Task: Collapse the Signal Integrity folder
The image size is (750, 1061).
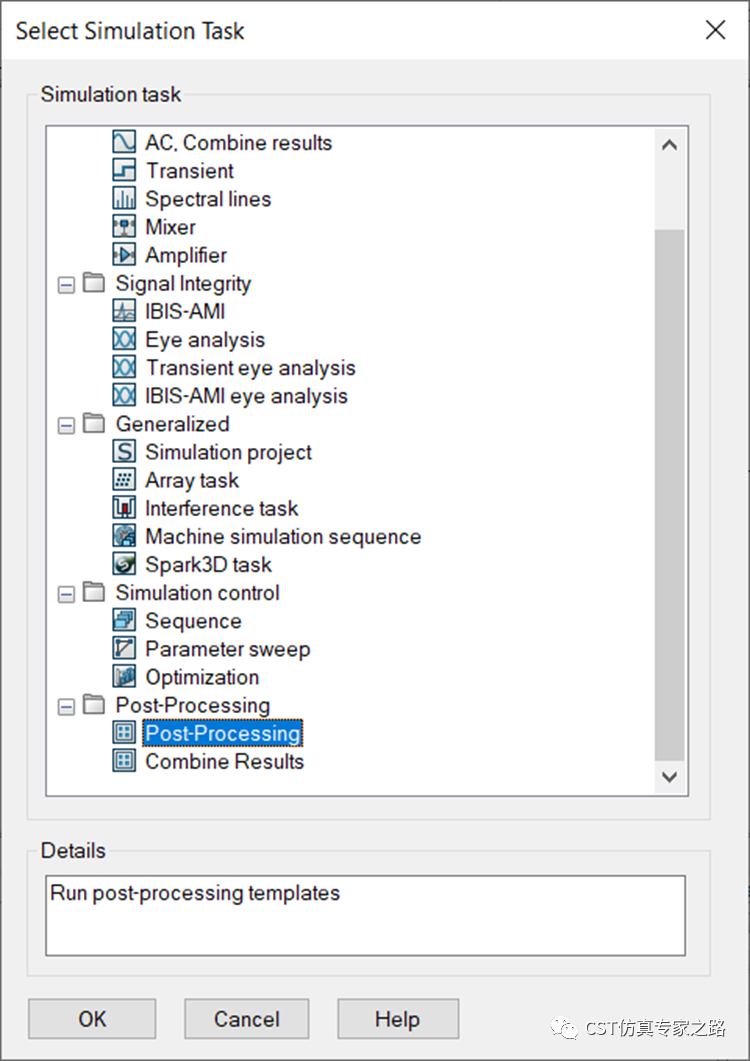Action: tap(66, 285)
